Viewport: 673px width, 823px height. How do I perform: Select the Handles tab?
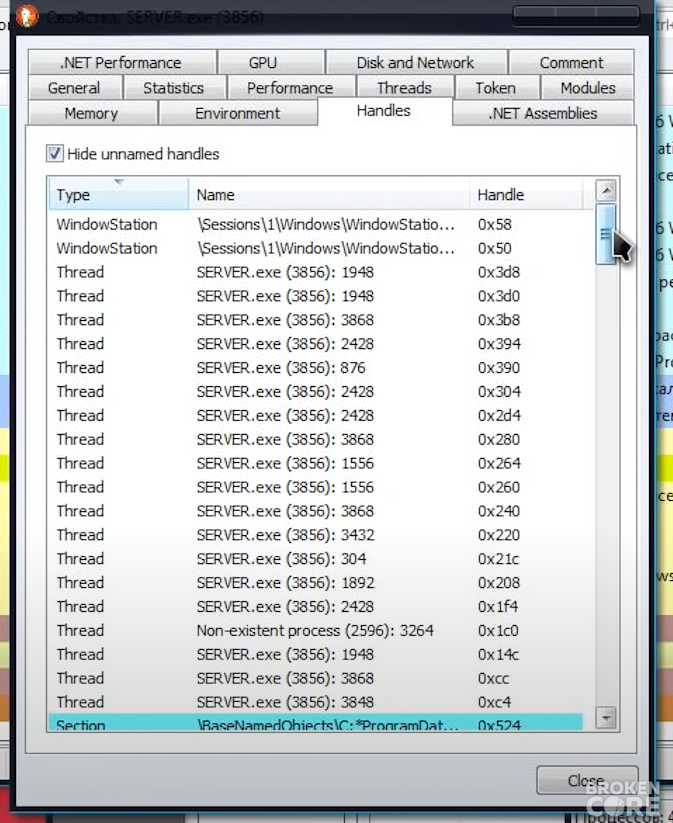pos(384,111)
